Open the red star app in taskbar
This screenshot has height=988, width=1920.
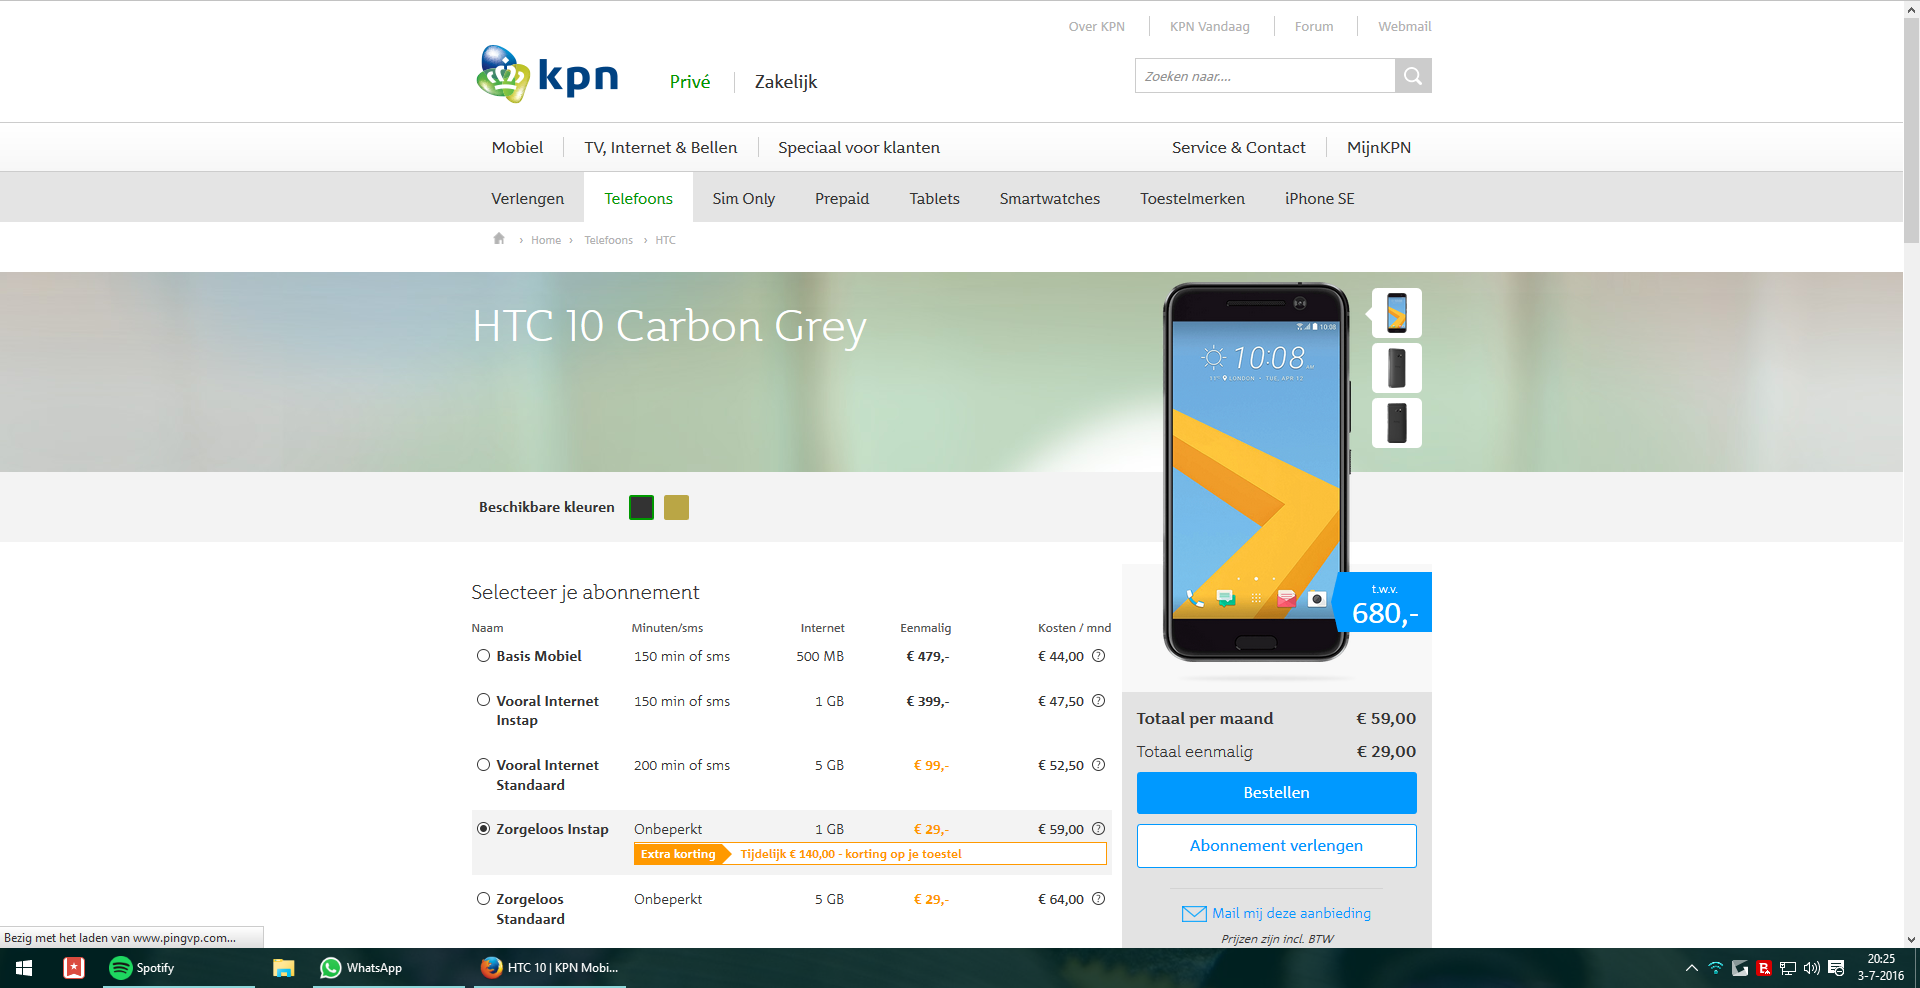point(74,968)
